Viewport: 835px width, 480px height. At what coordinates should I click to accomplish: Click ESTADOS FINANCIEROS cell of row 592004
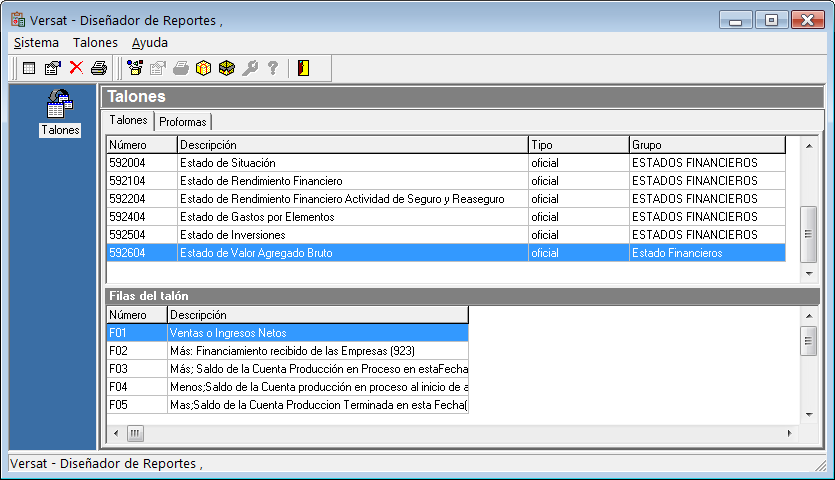tap(708, 163)
